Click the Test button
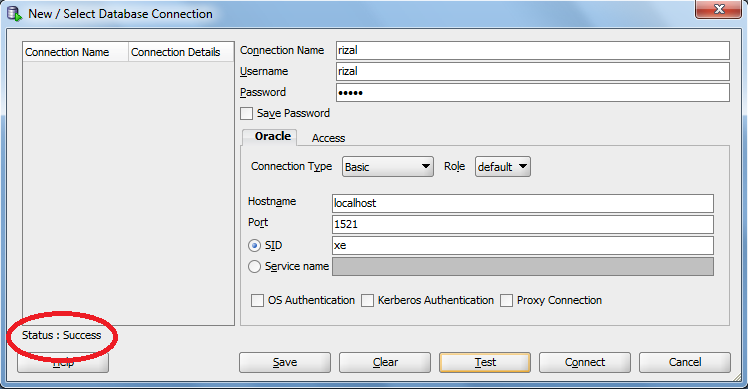Viewport: 748px width, 389px height. click(x=485, y=362)
